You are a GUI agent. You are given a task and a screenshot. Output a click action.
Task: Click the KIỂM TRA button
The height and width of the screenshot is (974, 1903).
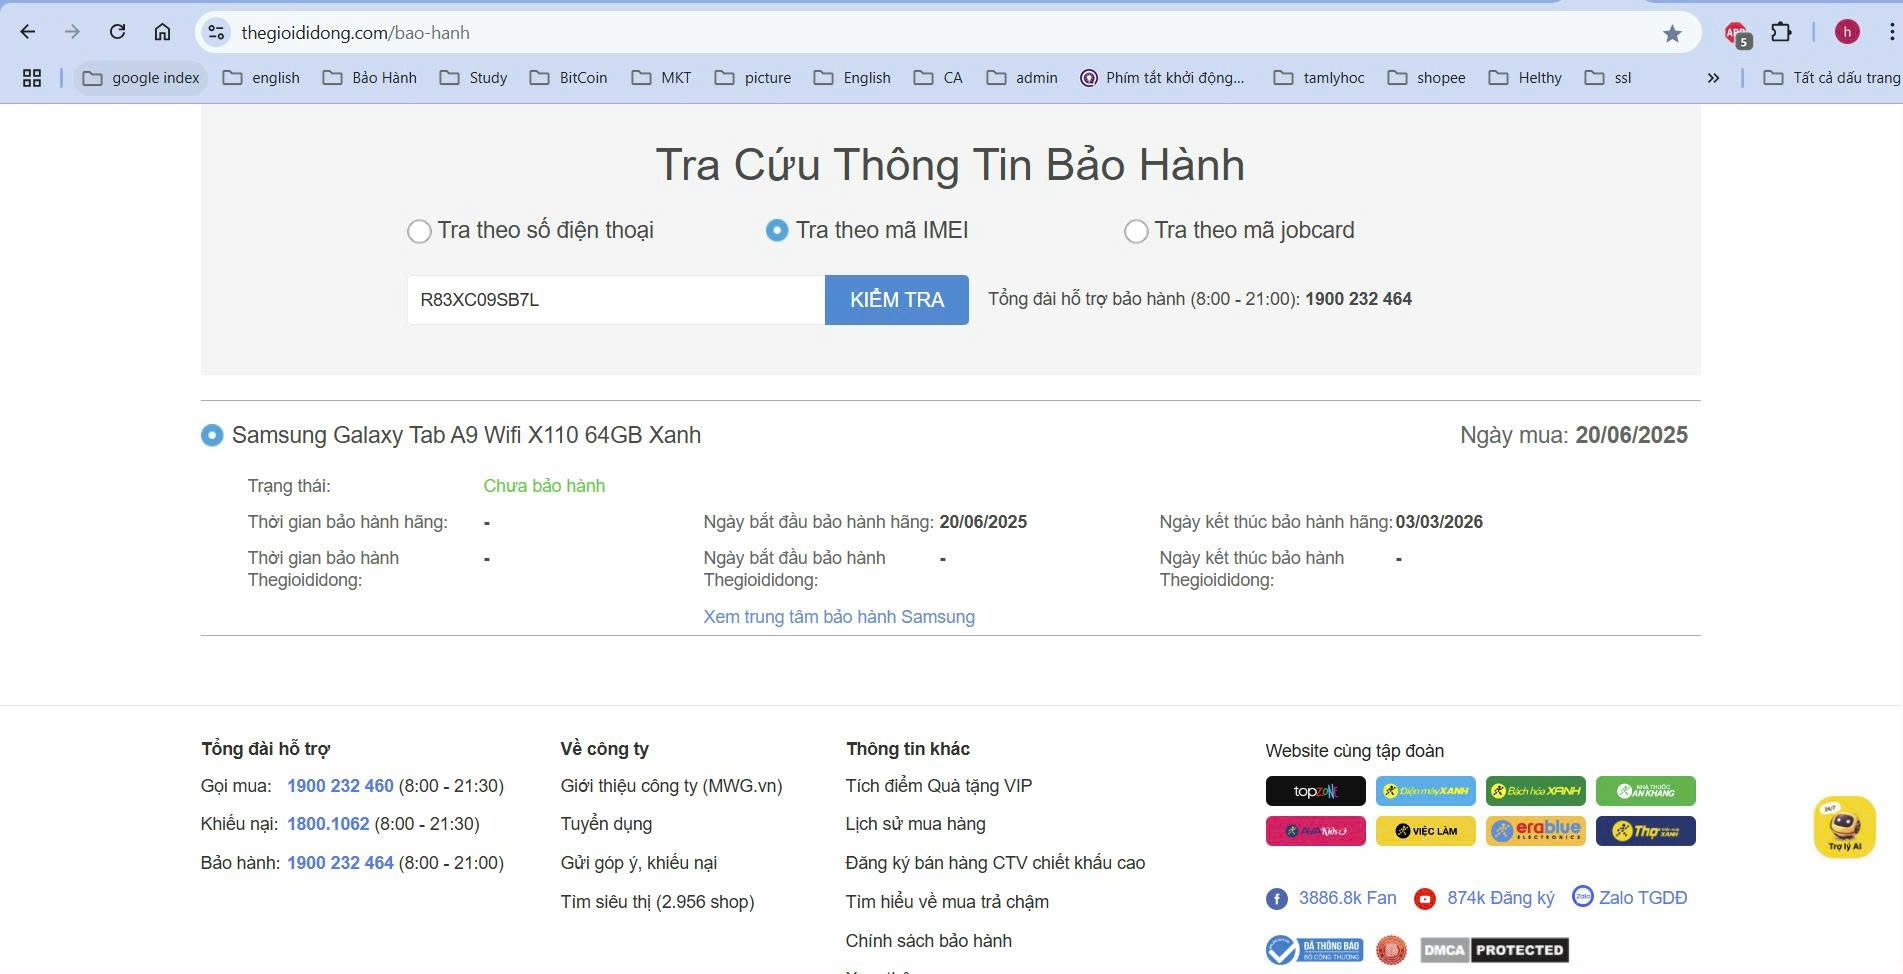pyautogui.click(x=897, y=300)
